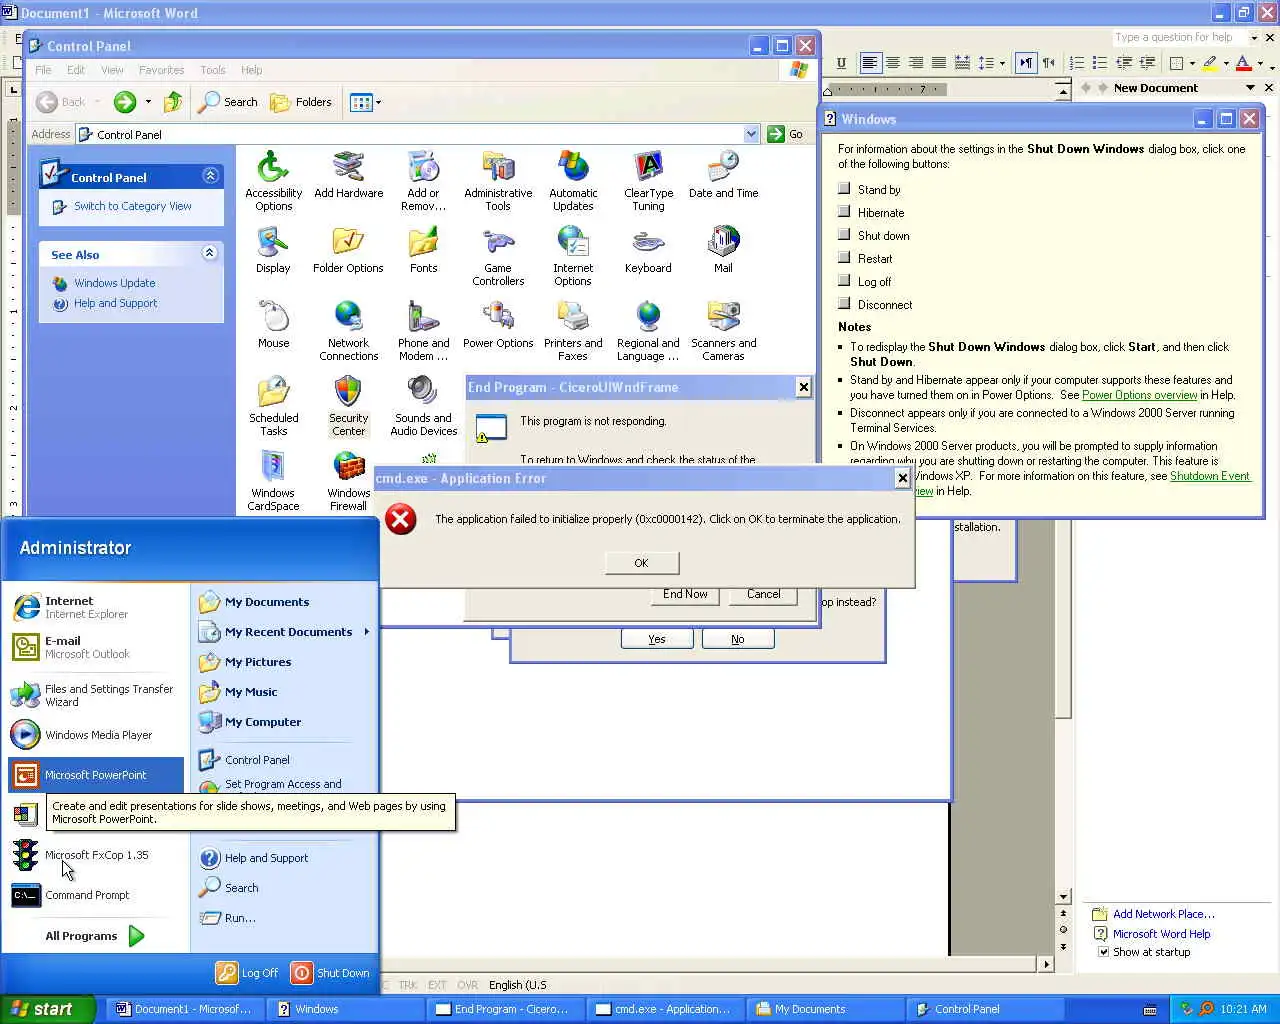
Task: Open Regional and Language Options icon
Action: tap(648, 331)
